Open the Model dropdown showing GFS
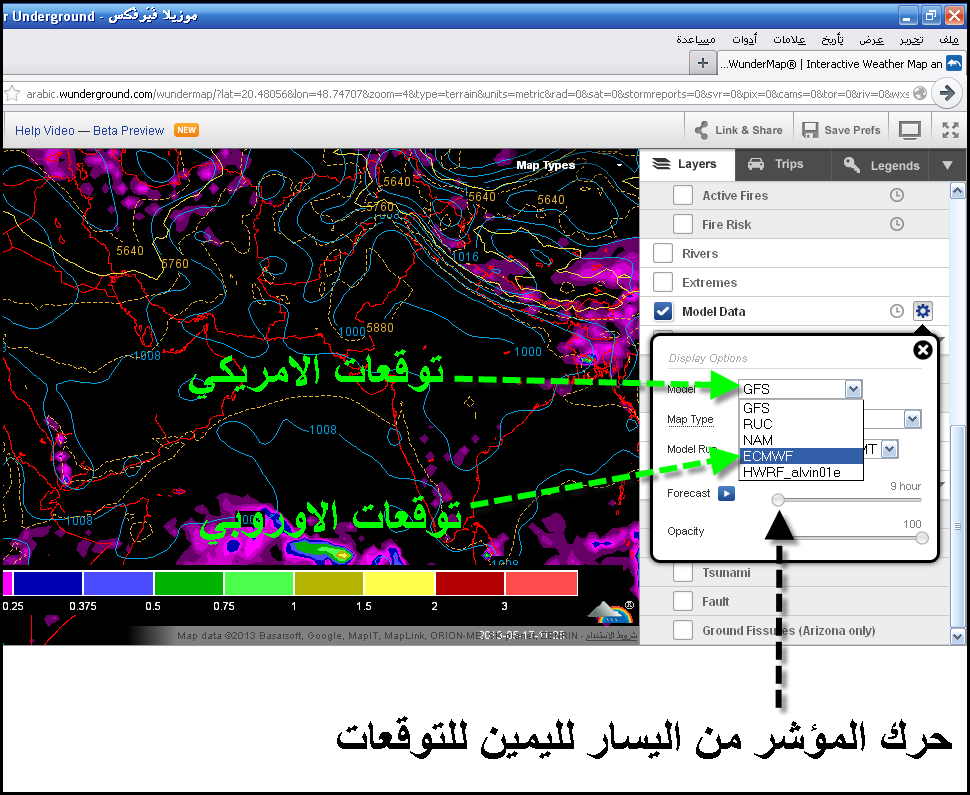Viewport: 970px width, 795px height. tap(800, 389)
